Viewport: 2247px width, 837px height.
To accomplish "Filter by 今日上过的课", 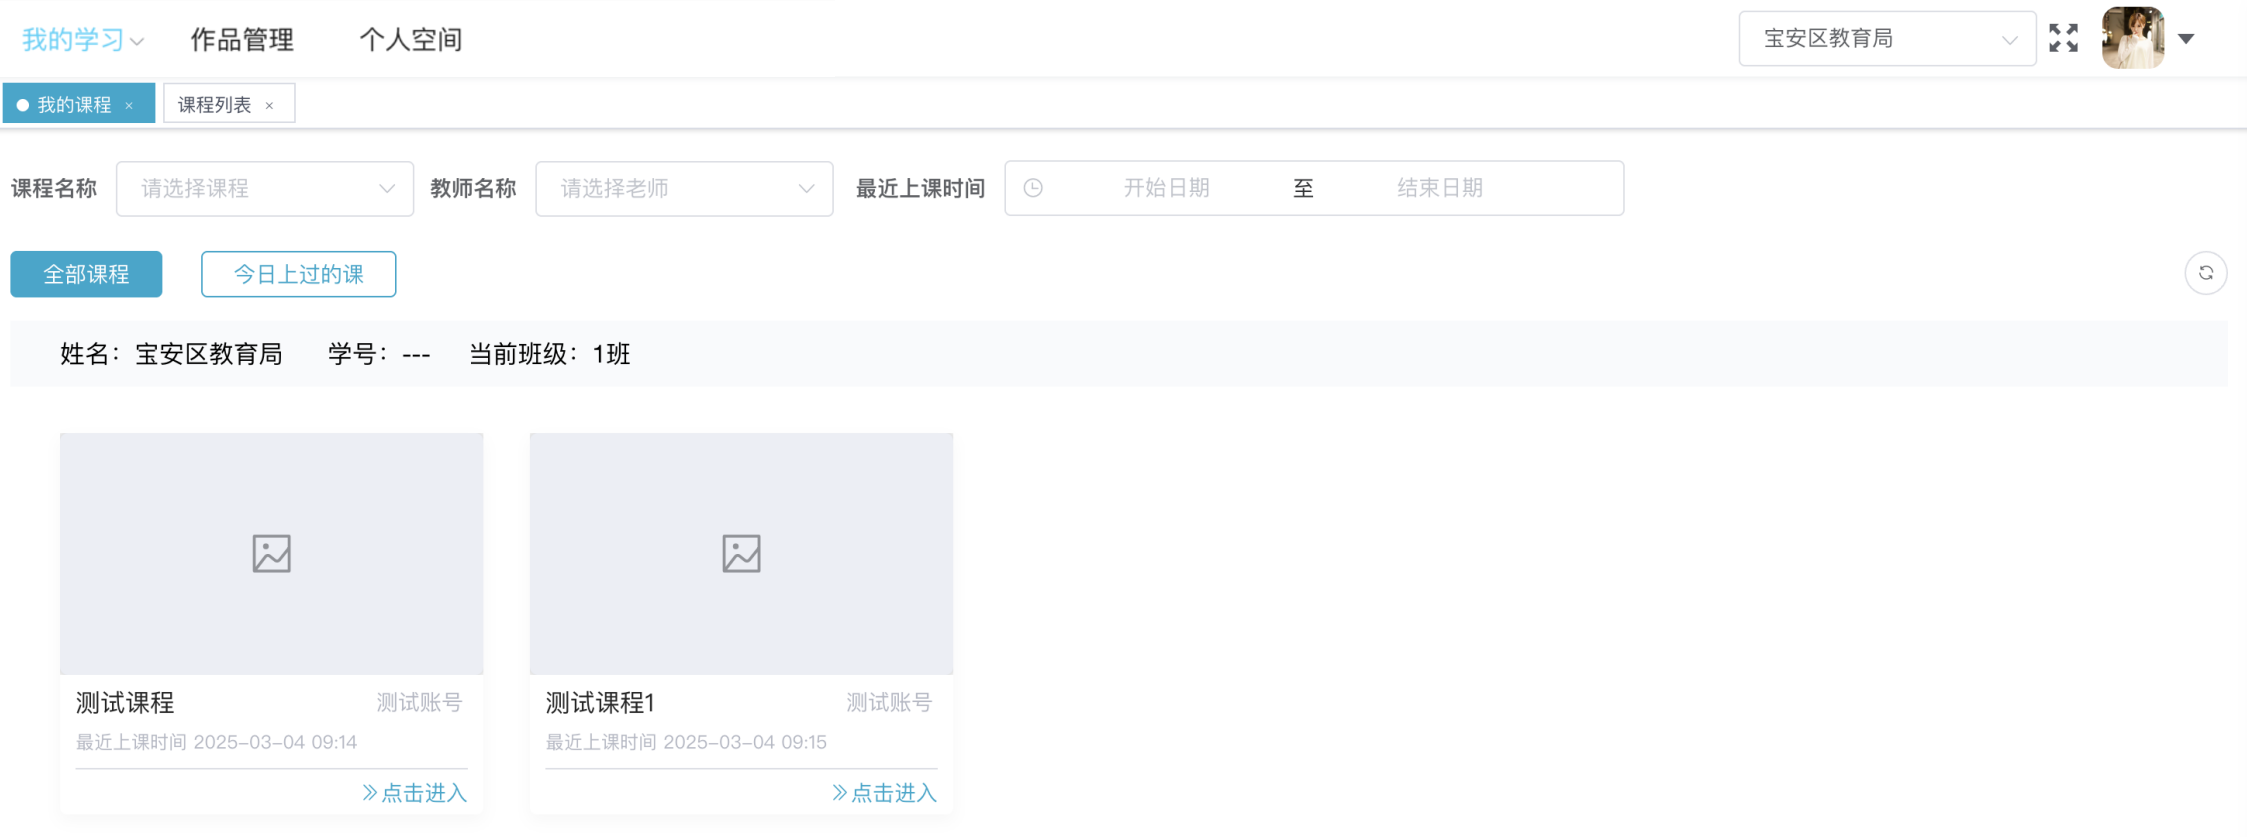I will click(298, 274).
